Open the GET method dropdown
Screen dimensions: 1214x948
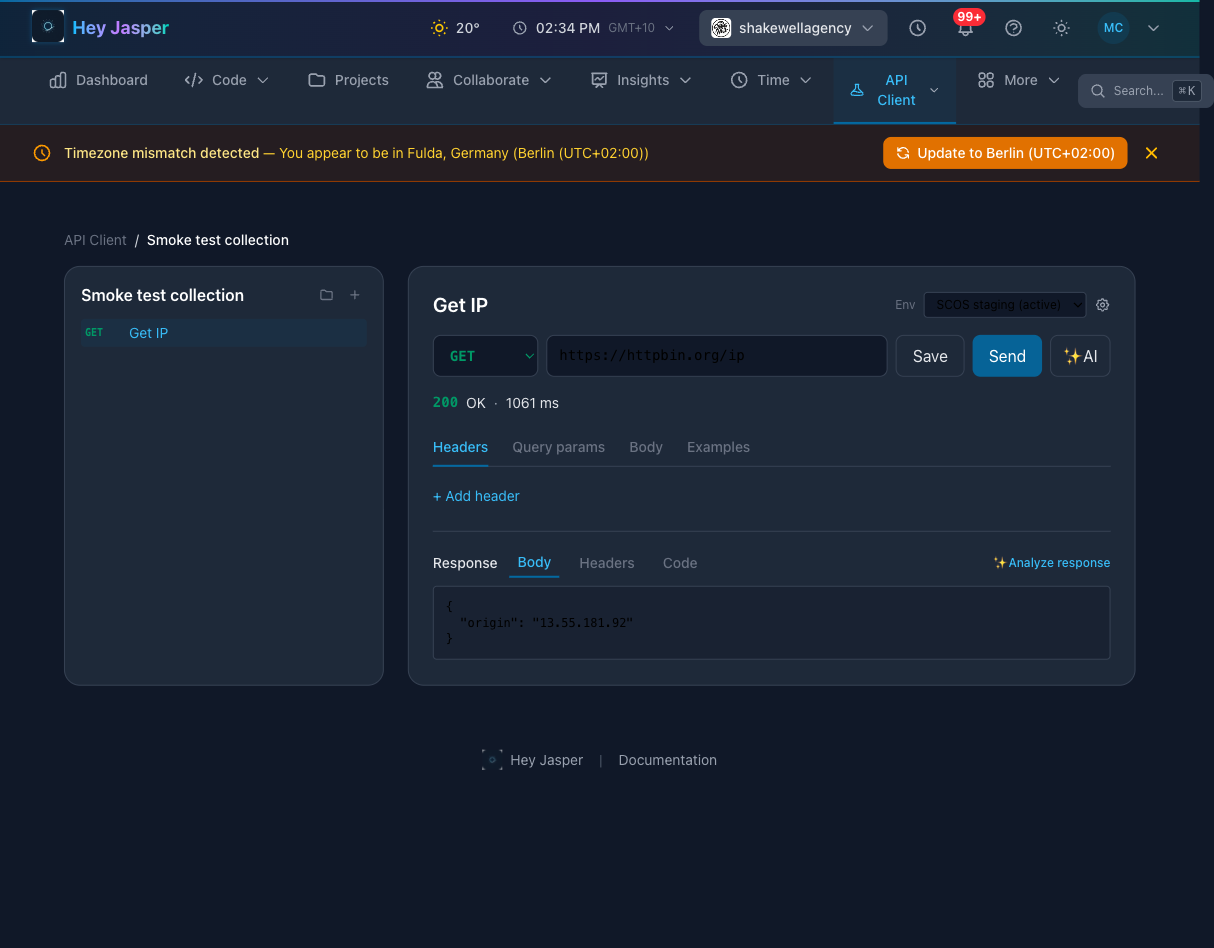point(485,356)
